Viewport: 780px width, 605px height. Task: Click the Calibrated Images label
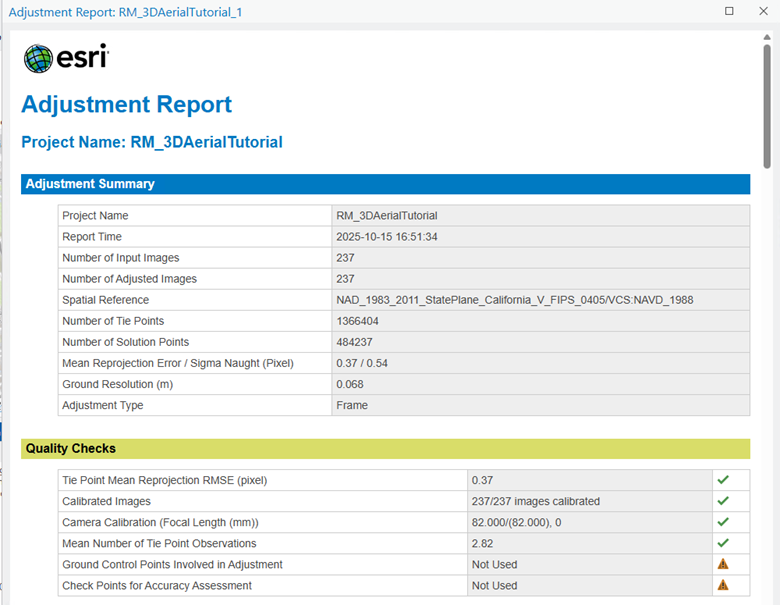point(106,501)
